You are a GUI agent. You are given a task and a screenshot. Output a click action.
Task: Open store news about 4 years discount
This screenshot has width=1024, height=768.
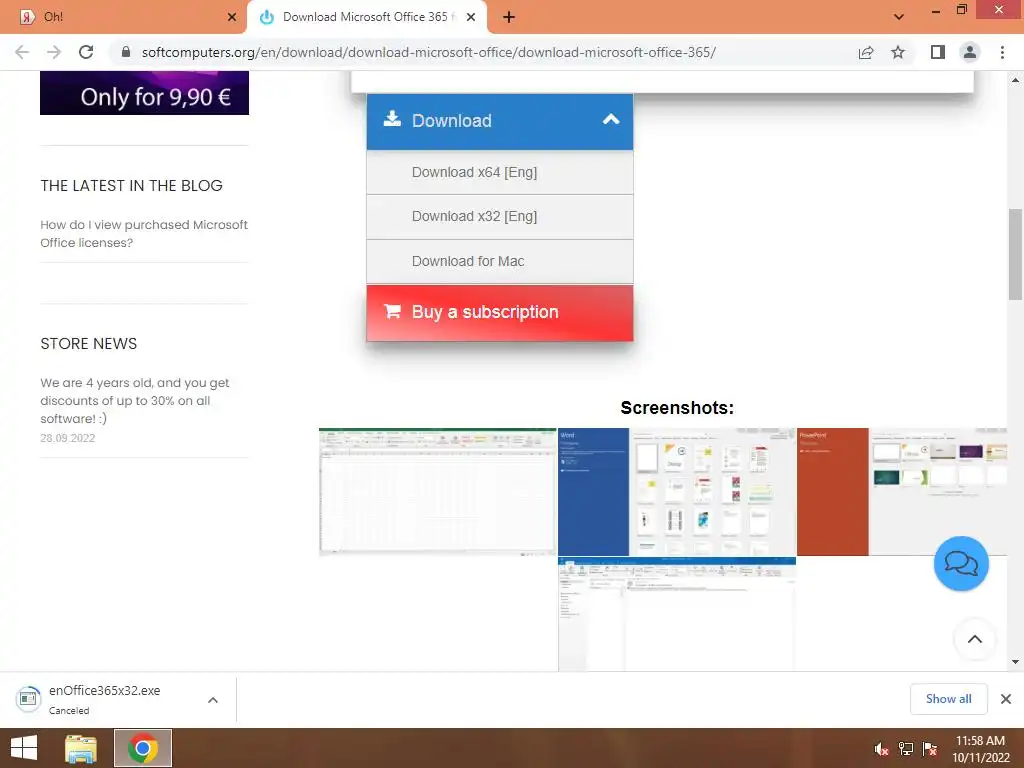point(135,400)
